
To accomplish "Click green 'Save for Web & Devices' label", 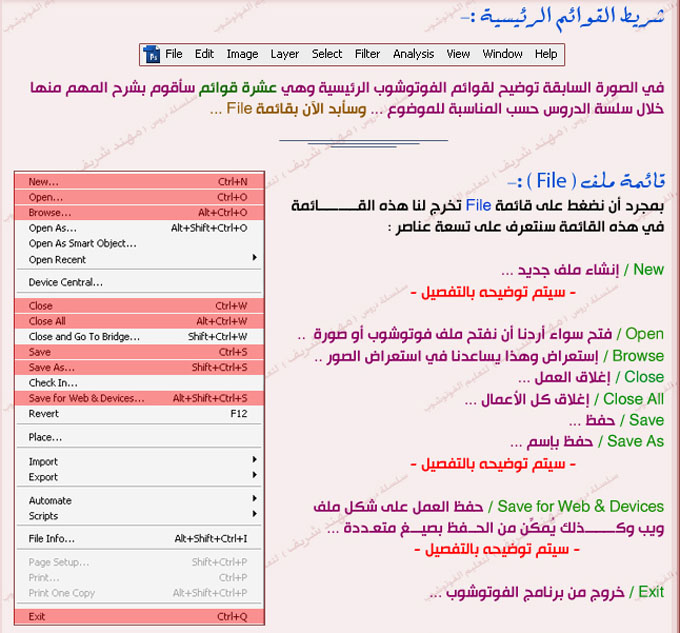I will point(580,506).
